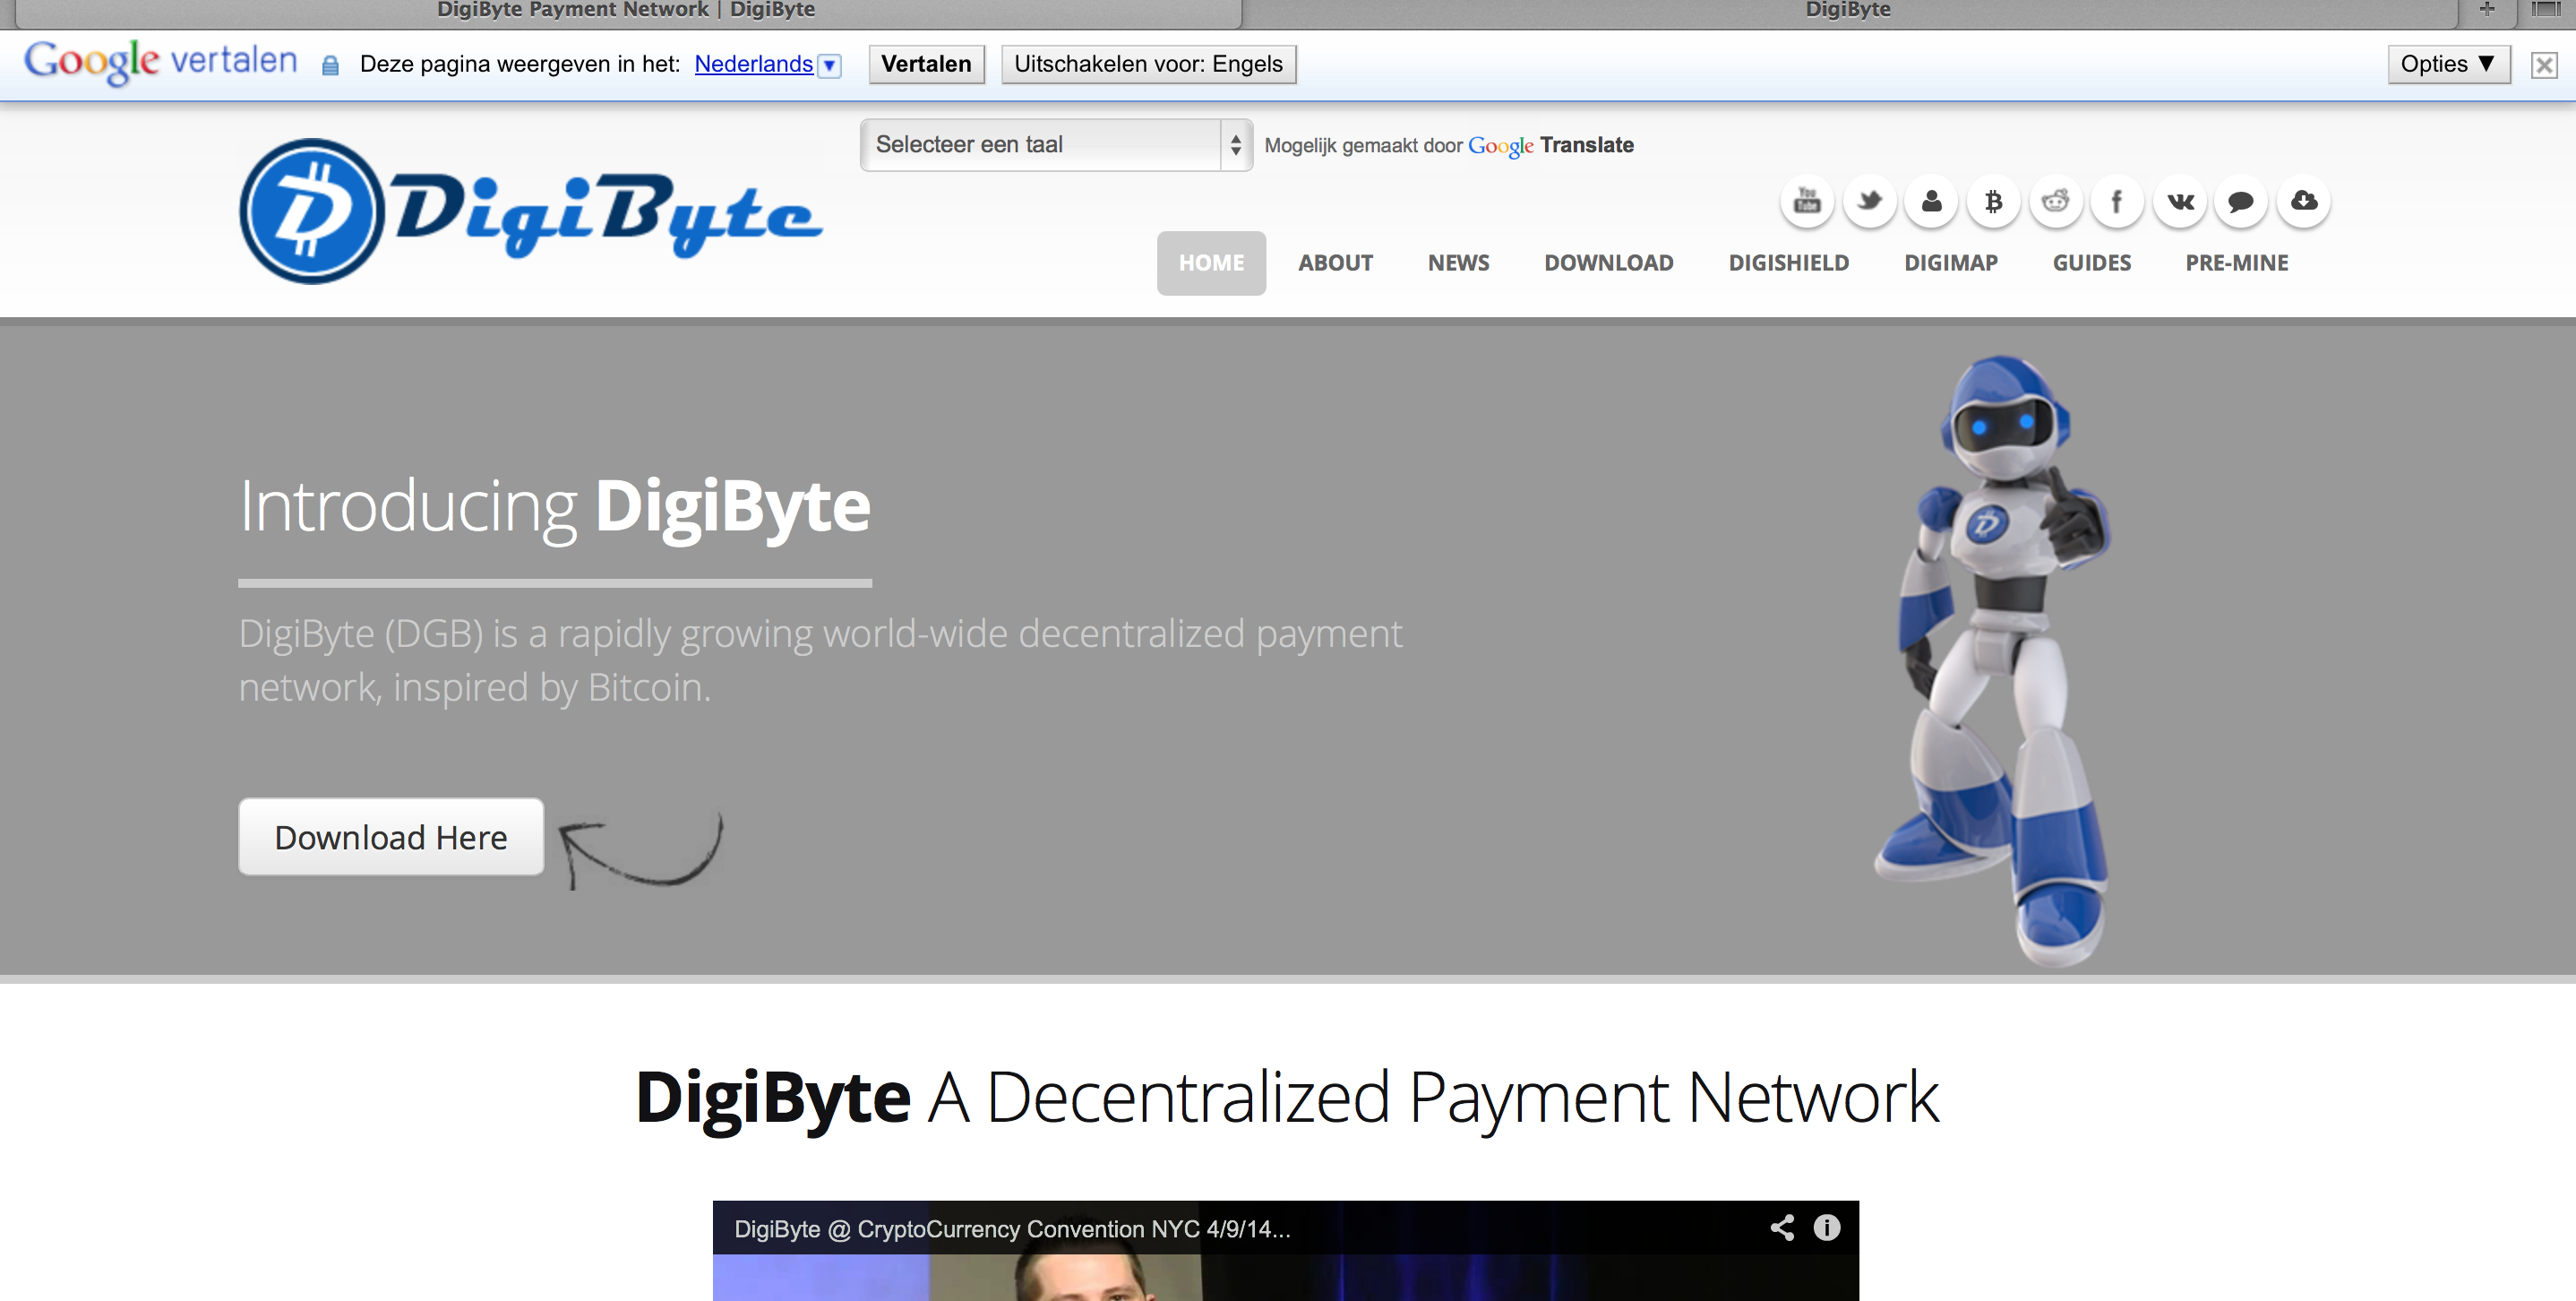Screen dimensions: 2576x1301
Task: Click the lock icon in translate bar
Action: click(x=330, y=66)
